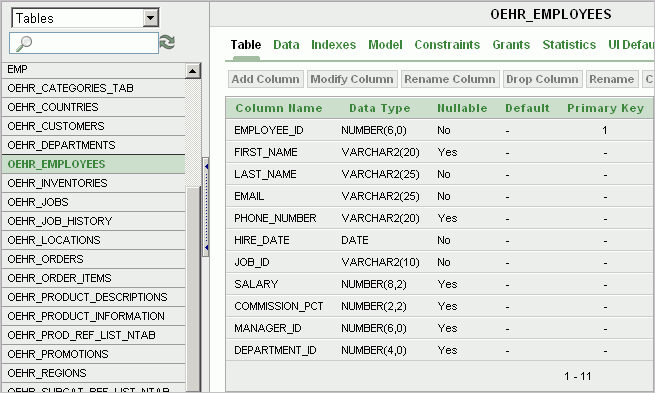
Task: Open the Indexes tab
Action: coord(333,45)
